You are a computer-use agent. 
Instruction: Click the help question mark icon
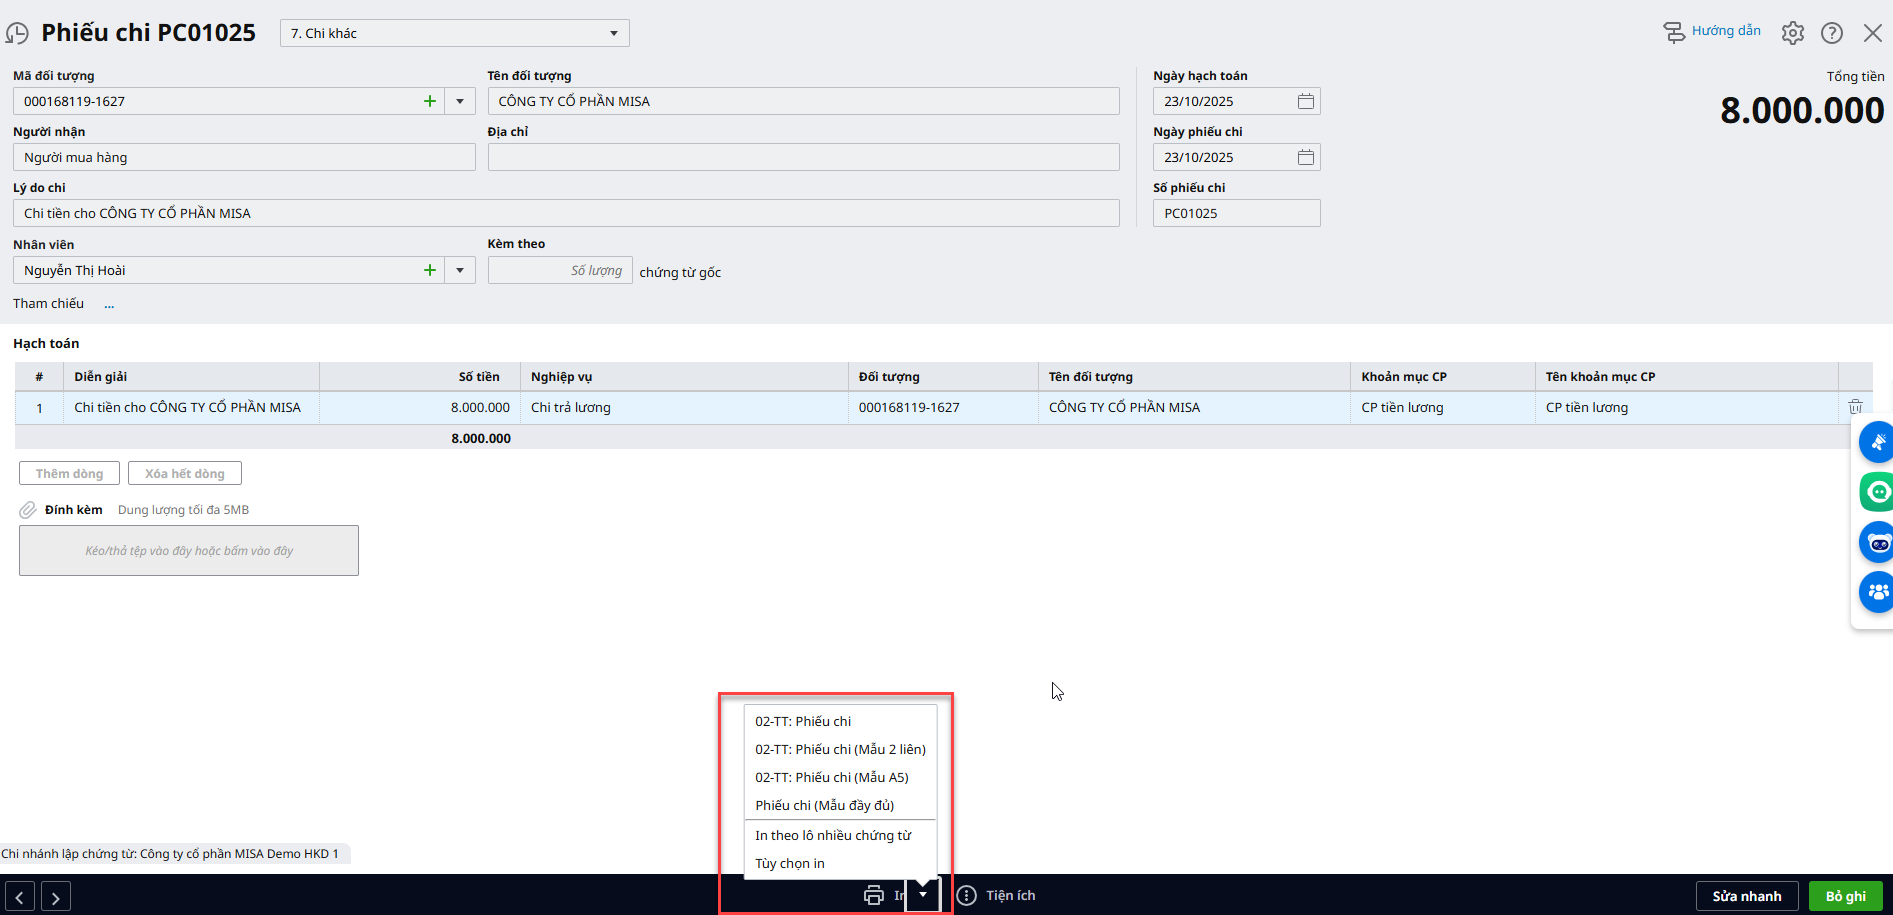click(x=1831, y=33)
